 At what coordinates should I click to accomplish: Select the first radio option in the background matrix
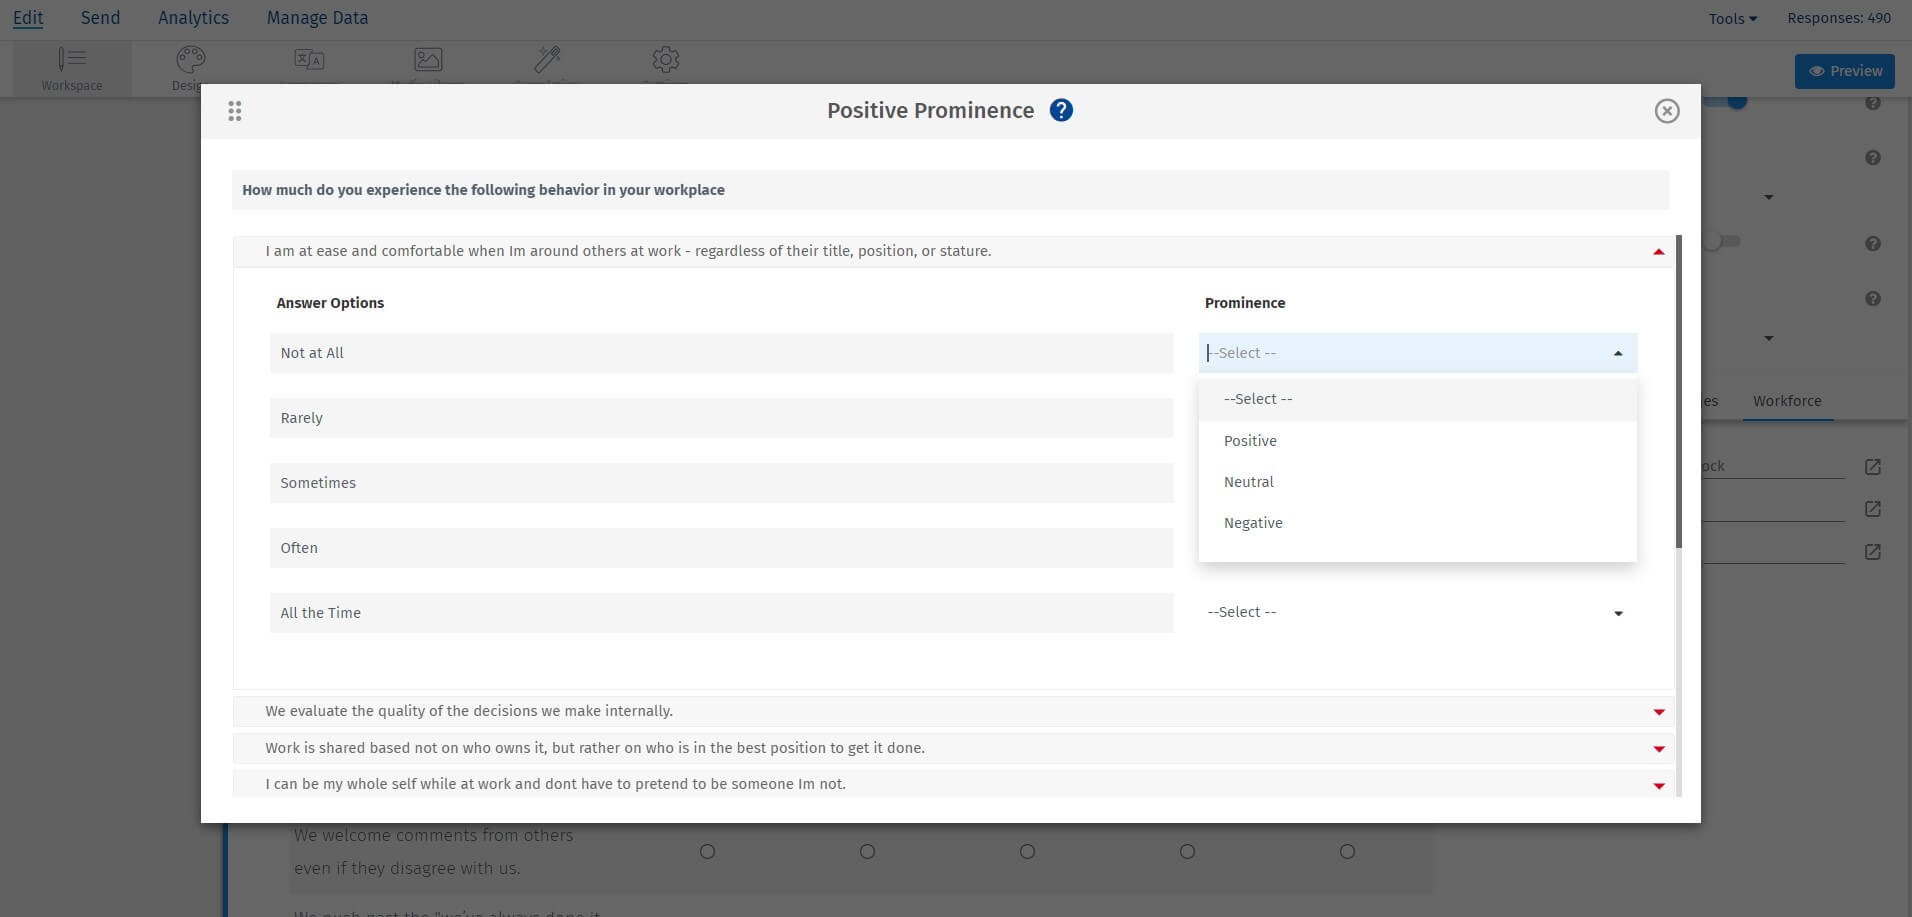pyautogui.click(x=708, y=851)
